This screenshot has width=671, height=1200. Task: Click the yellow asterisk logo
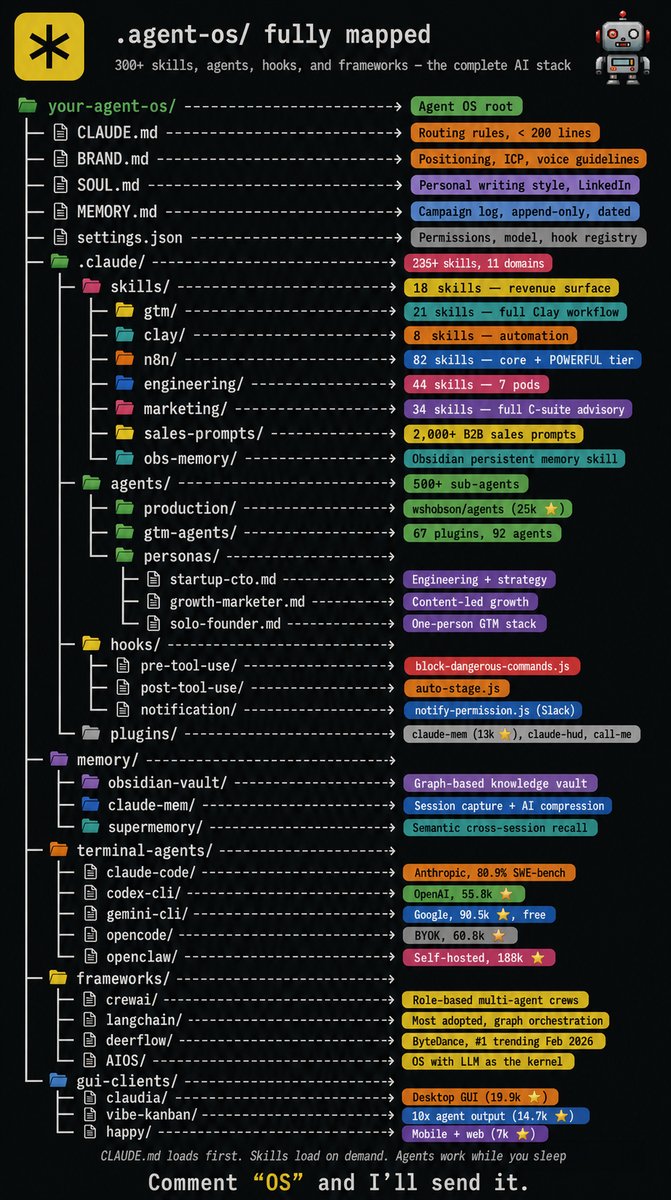(48, 46)
